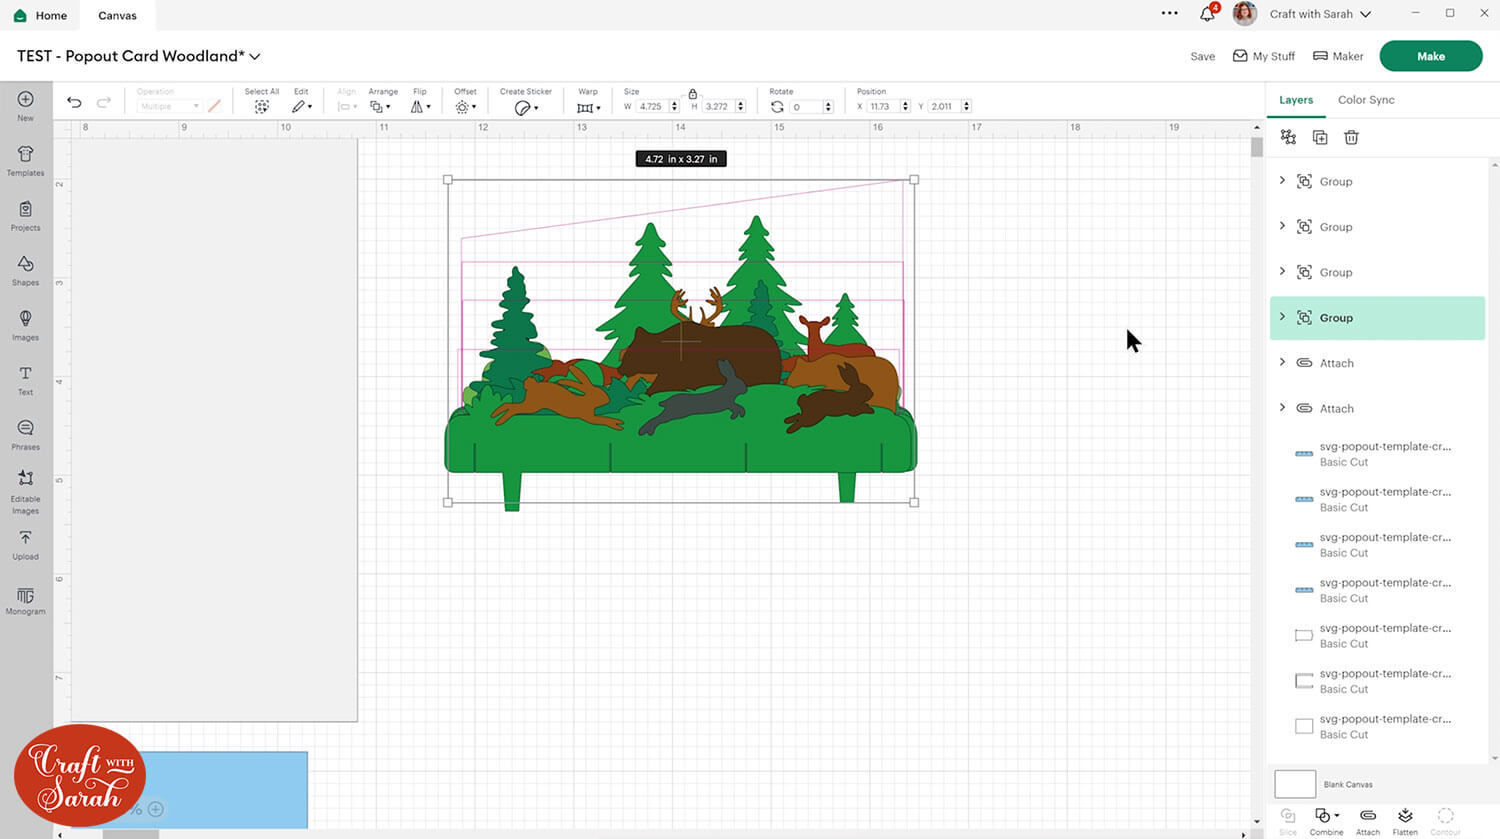Expand the highlighted Group layer
This screenshot has width=1500, height=839.
[x=1282, y=317]
